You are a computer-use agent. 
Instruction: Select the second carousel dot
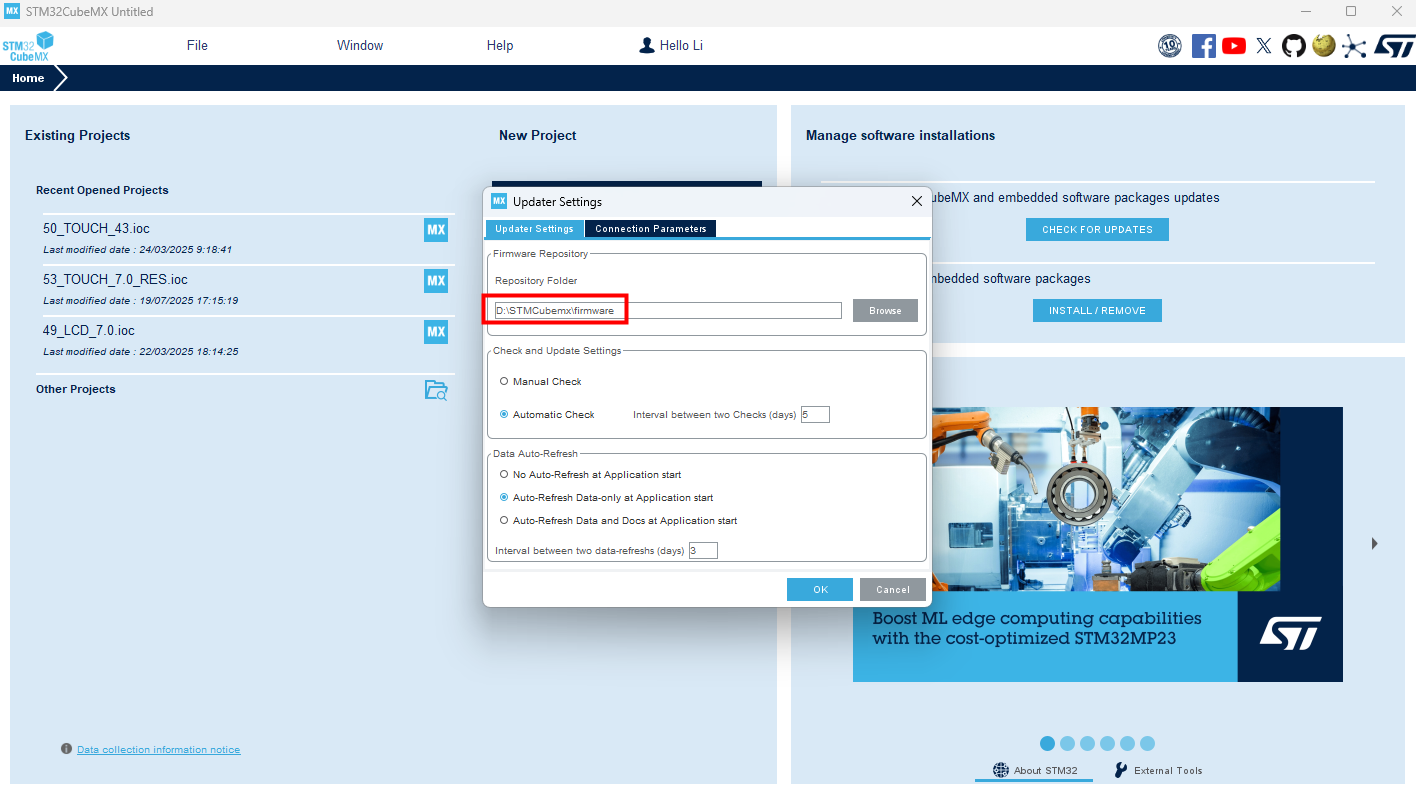tap(1067, 743)
